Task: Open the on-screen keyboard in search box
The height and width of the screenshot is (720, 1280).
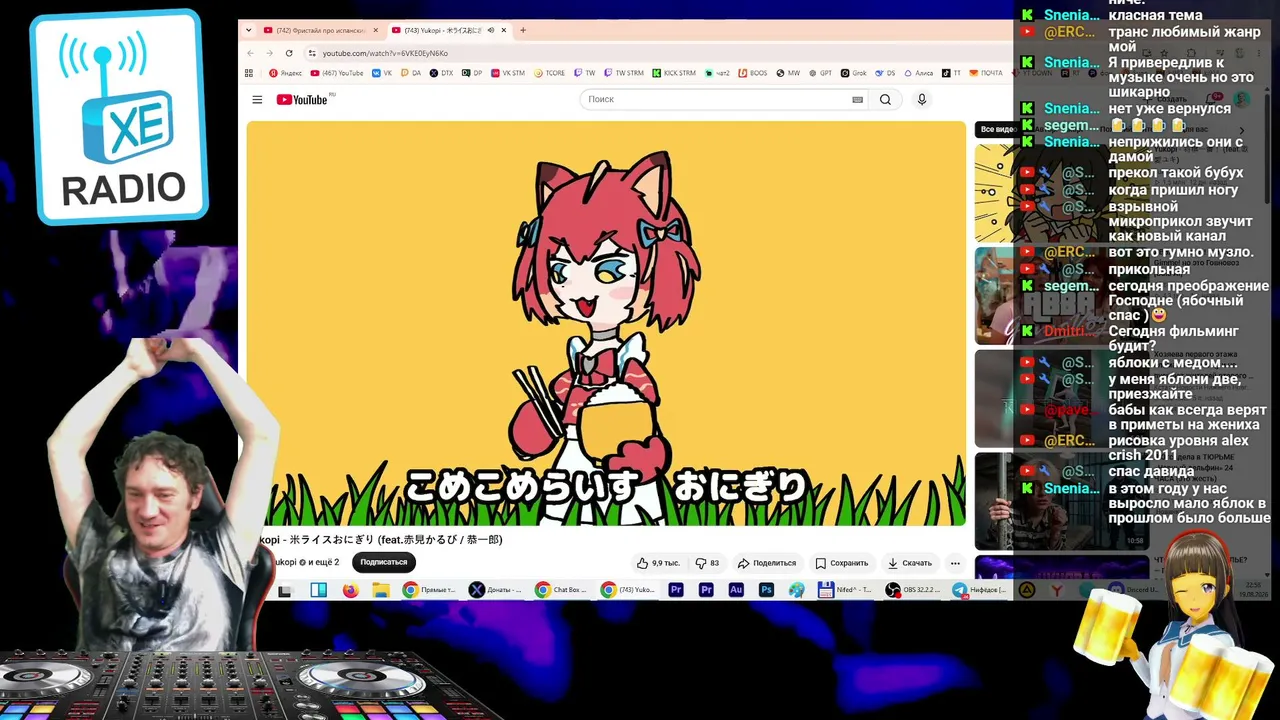Action: click(x=857, y=99)
